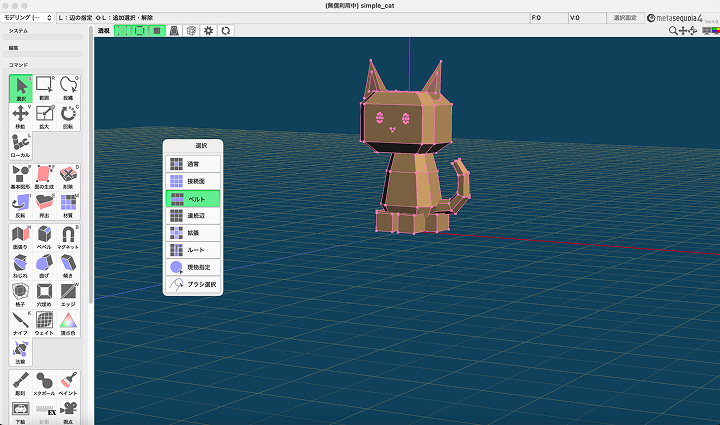720x425 pixels.
Task: Toggle edge line display in viewport toolbar
Action: pyautogui.click(x=140, y=31)
